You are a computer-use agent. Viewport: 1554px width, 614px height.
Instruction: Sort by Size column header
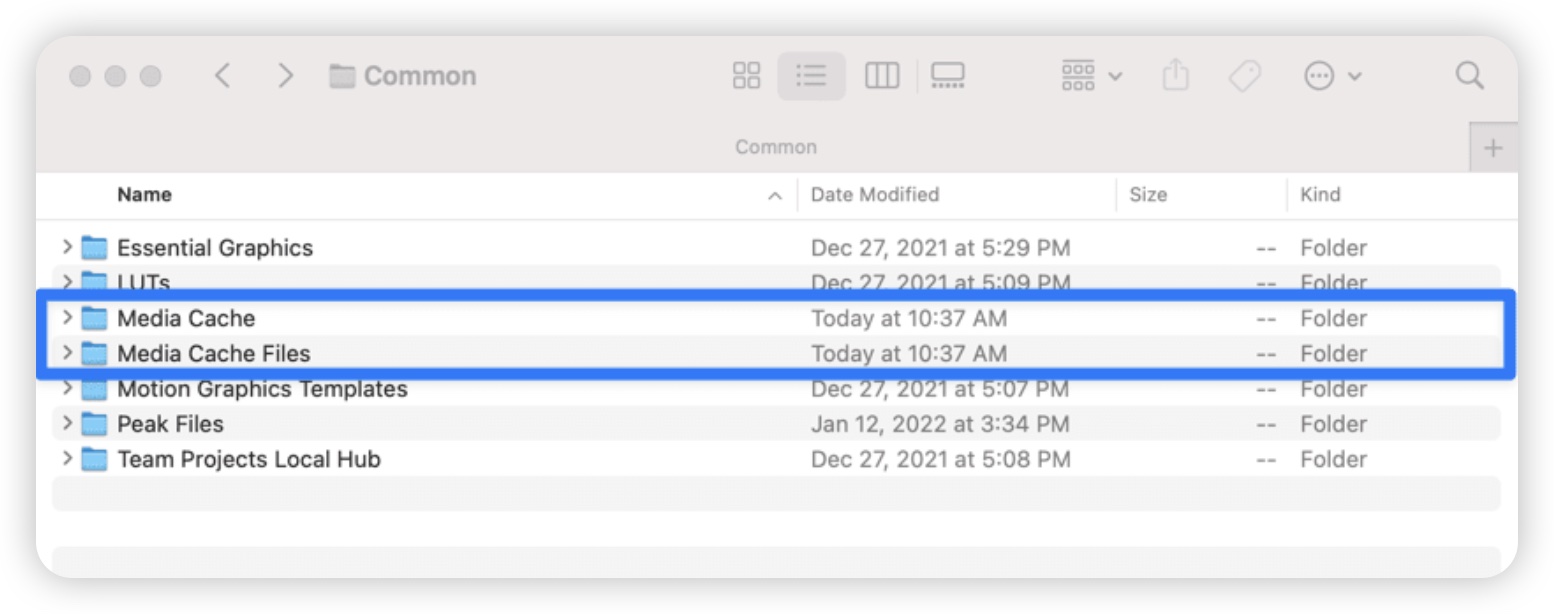tap(1148, 194)
